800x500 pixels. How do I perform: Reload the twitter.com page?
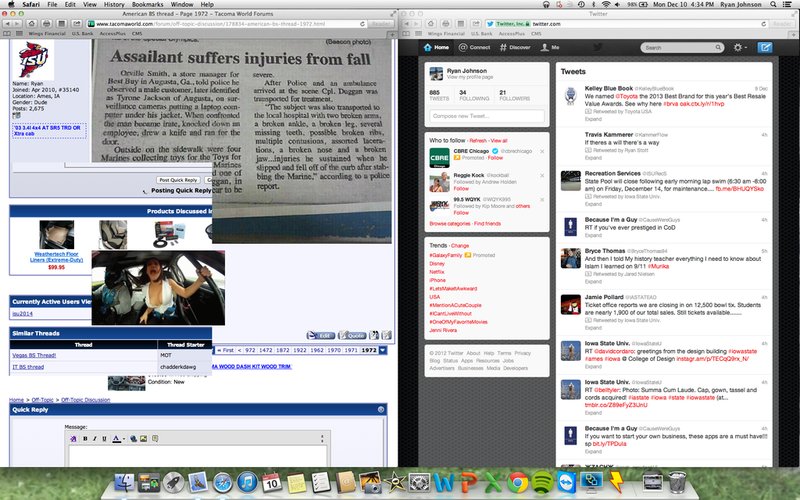coord(764,24)
